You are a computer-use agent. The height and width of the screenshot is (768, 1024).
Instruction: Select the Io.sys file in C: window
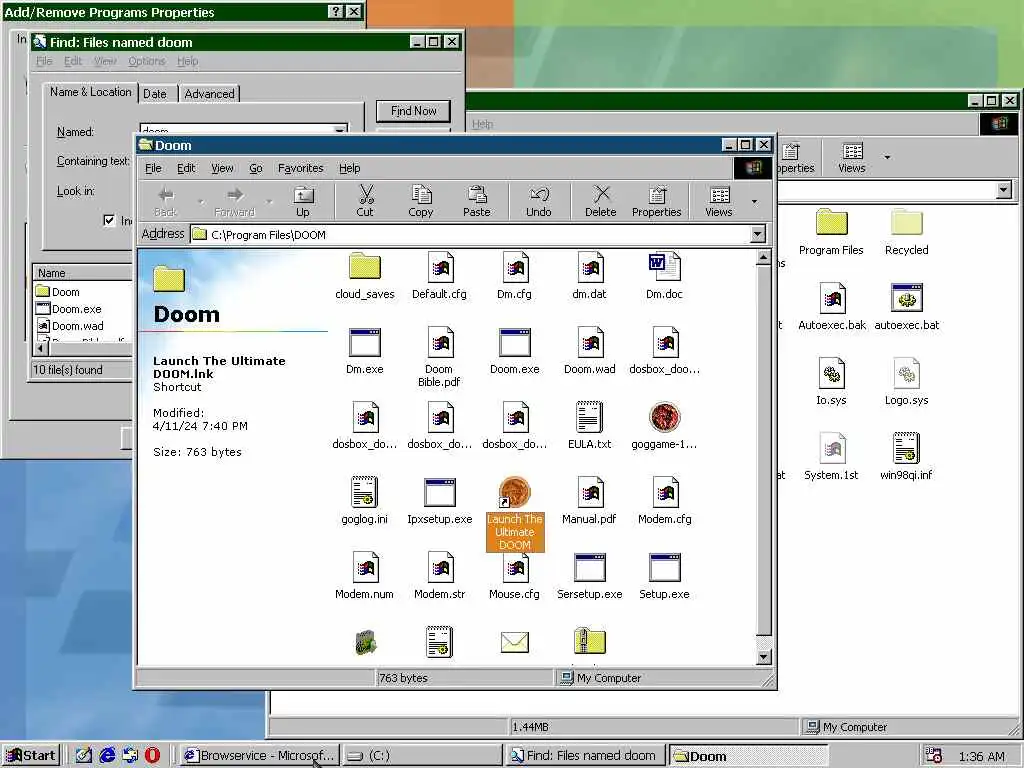coord(831,381)
